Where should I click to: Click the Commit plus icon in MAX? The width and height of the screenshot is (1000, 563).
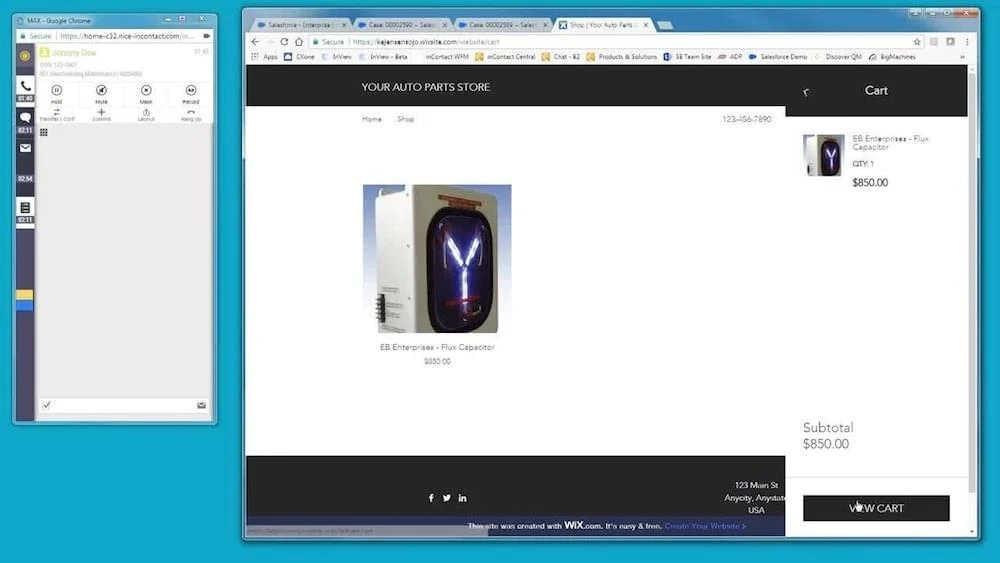(x=101, y=115)
